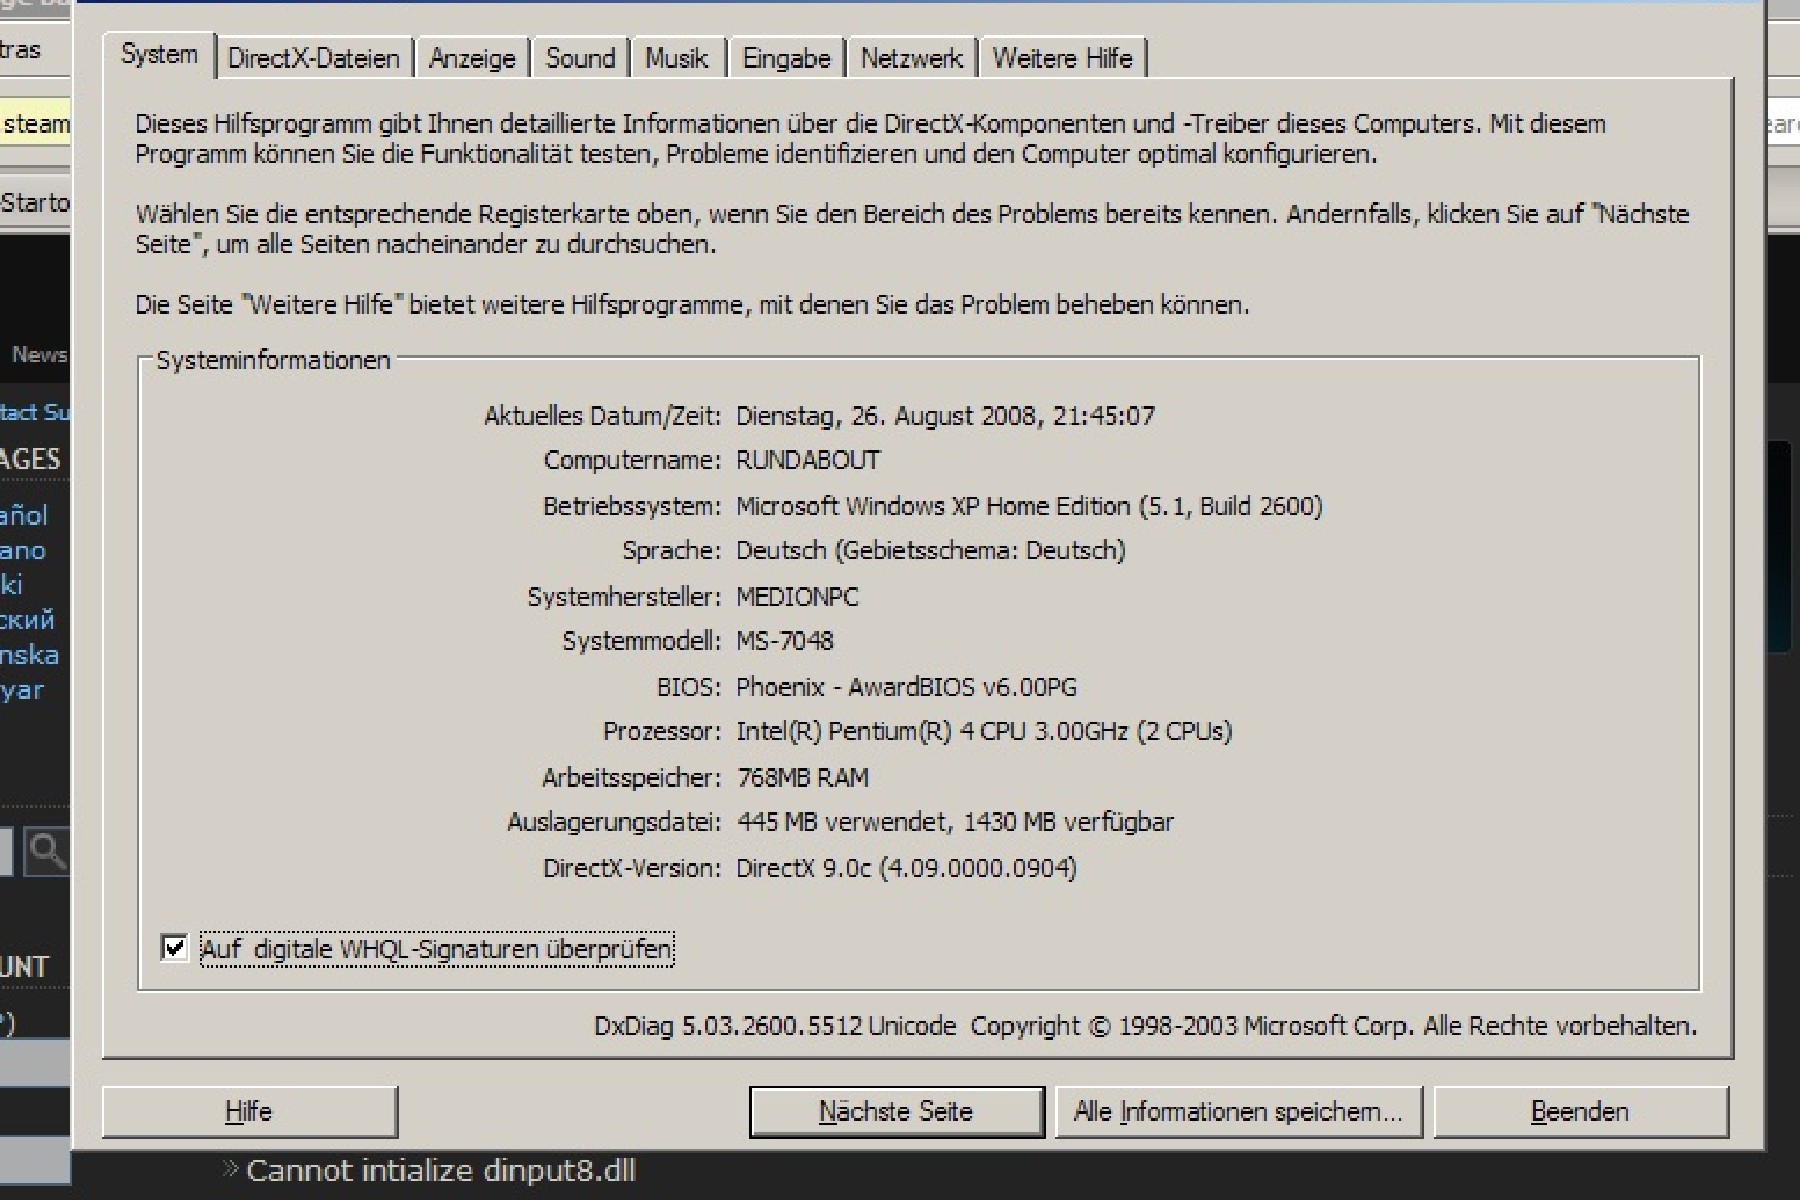
Task: Select the Svenska language link
Action: [x=30, y=655]
